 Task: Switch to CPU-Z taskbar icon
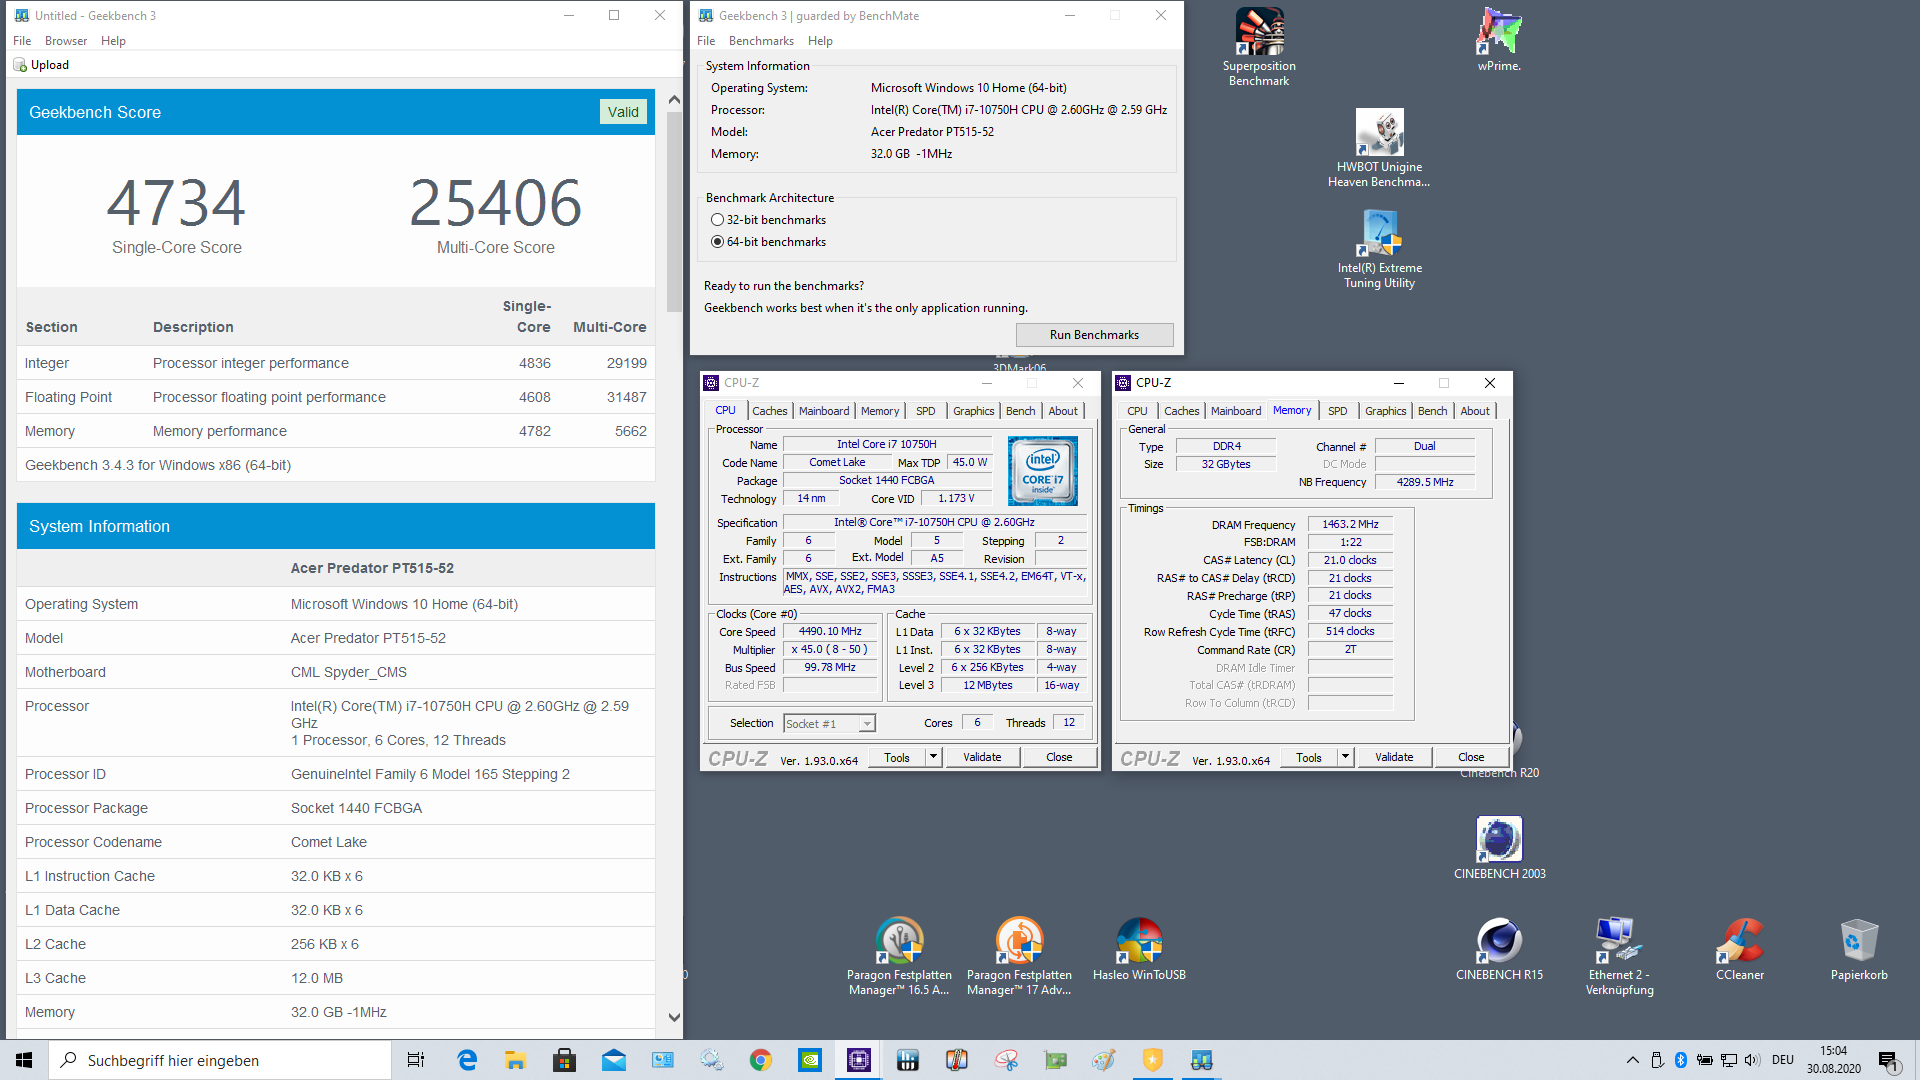(x=859, y=1060)
